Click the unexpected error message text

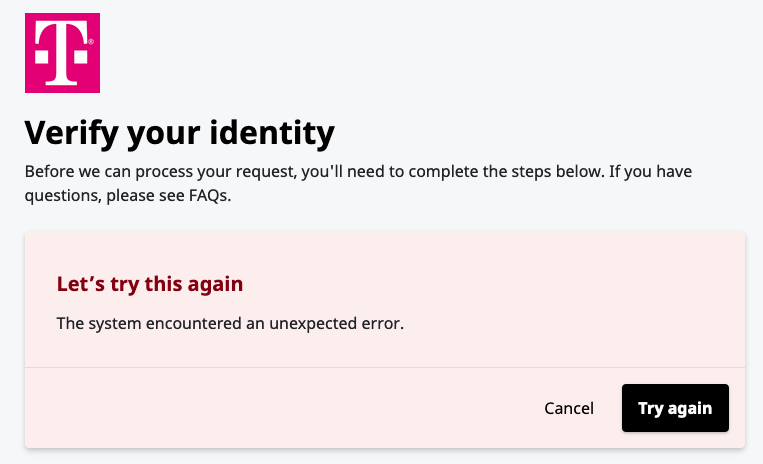coord(229,323)
